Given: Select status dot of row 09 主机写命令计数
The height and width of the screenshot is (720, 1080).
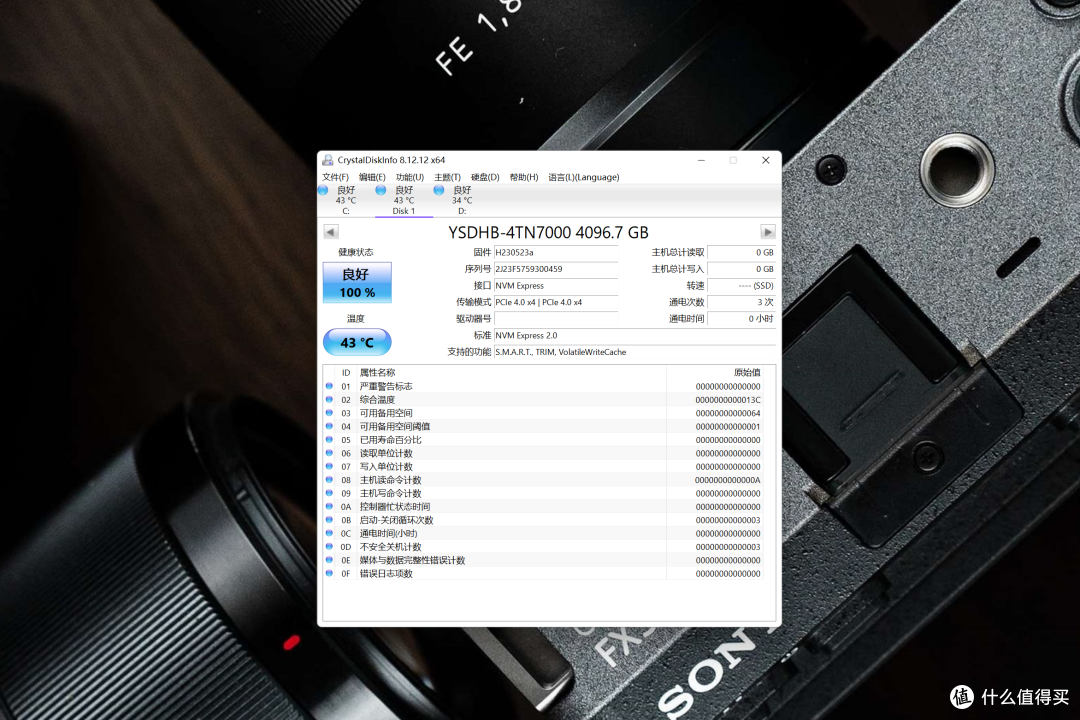Looking at the screenshot, I should 329,493.
